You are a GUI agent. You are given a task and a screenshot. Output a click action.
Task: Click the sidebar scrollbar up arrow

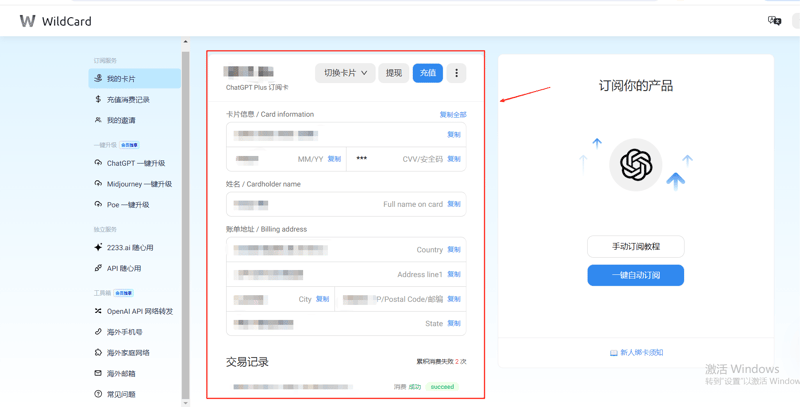click(x=185, y=42)
